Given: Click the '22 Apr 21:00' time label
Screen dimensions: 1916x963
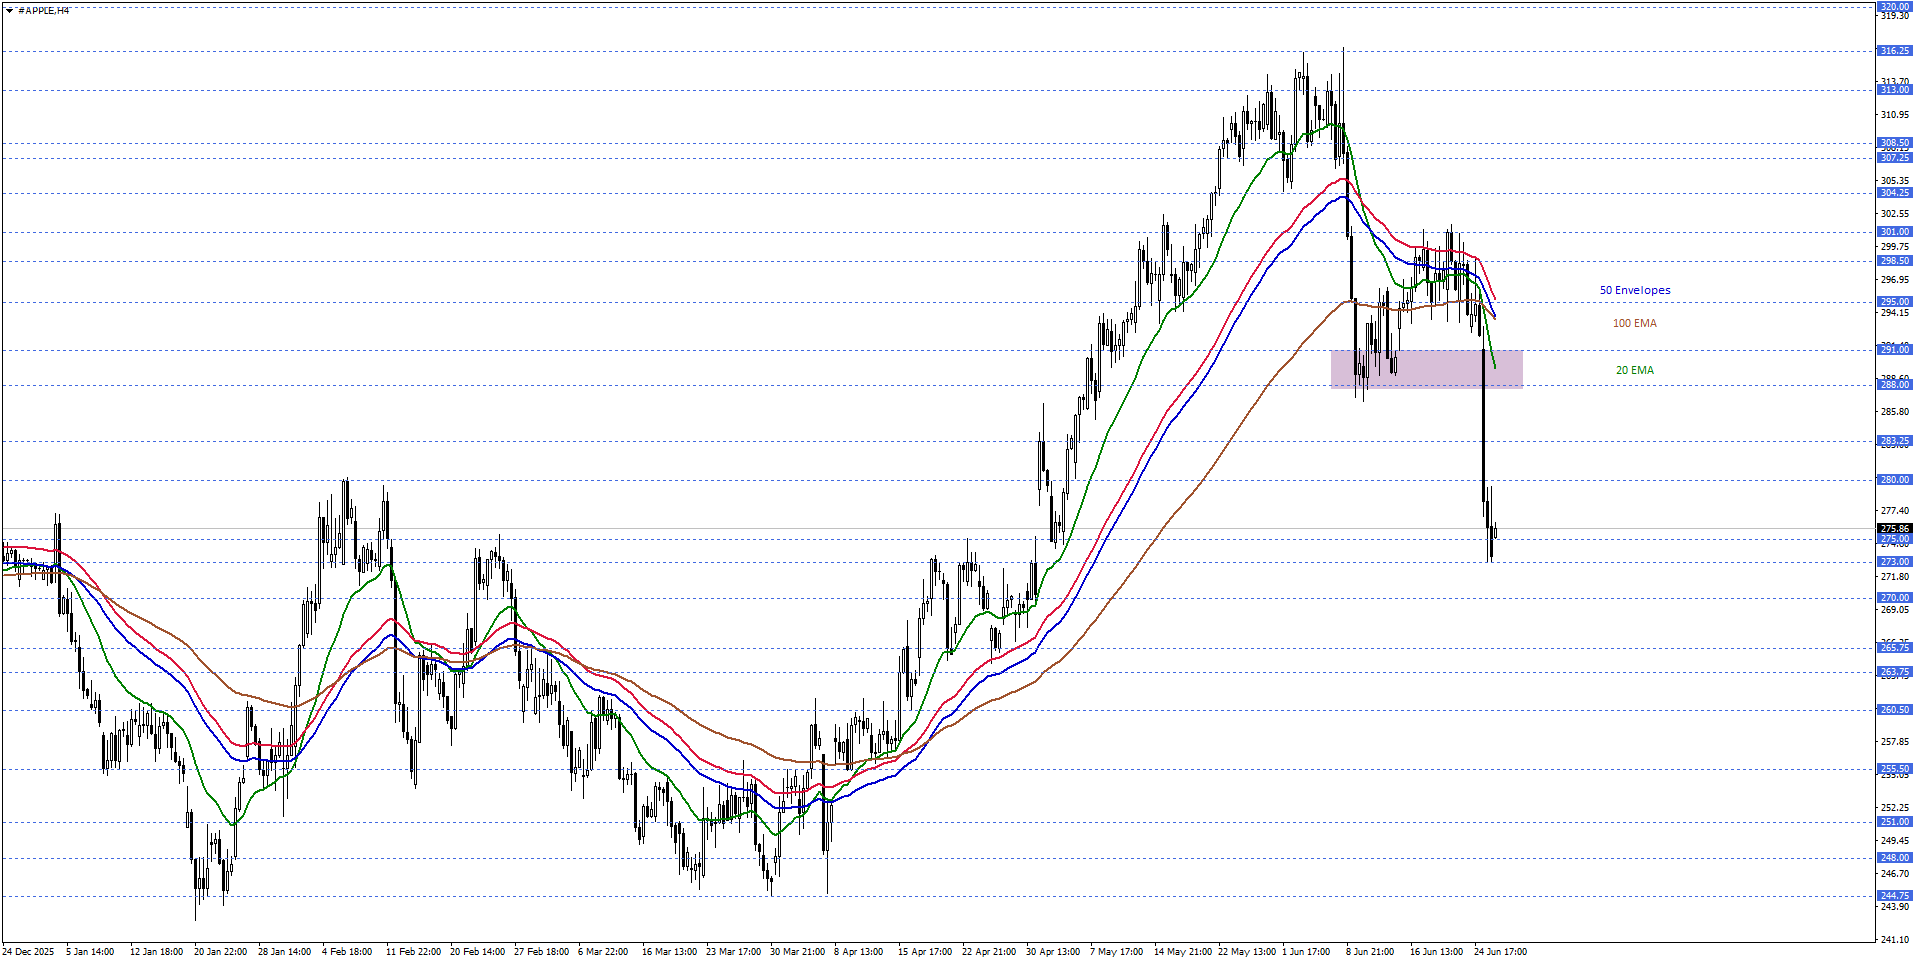Looking at the screenshot, I should (x=989, y=952).
